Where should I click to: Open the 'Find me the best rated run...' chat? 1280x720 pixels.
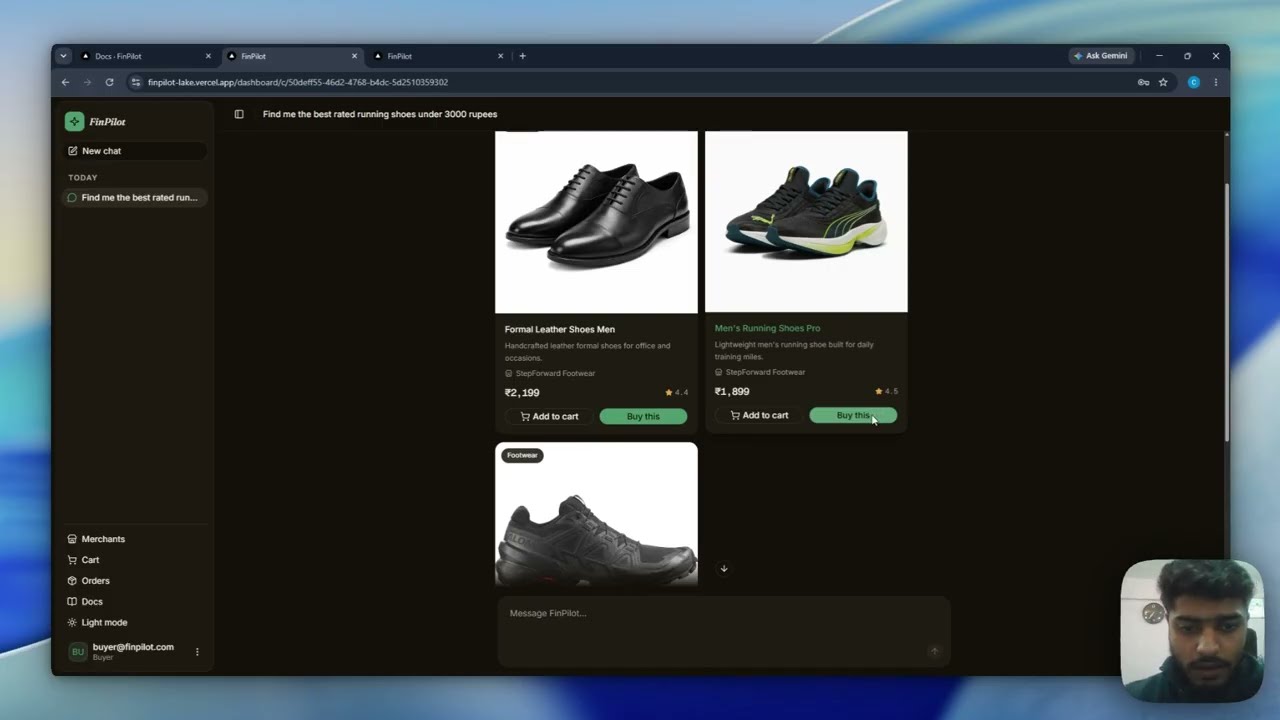135,198
